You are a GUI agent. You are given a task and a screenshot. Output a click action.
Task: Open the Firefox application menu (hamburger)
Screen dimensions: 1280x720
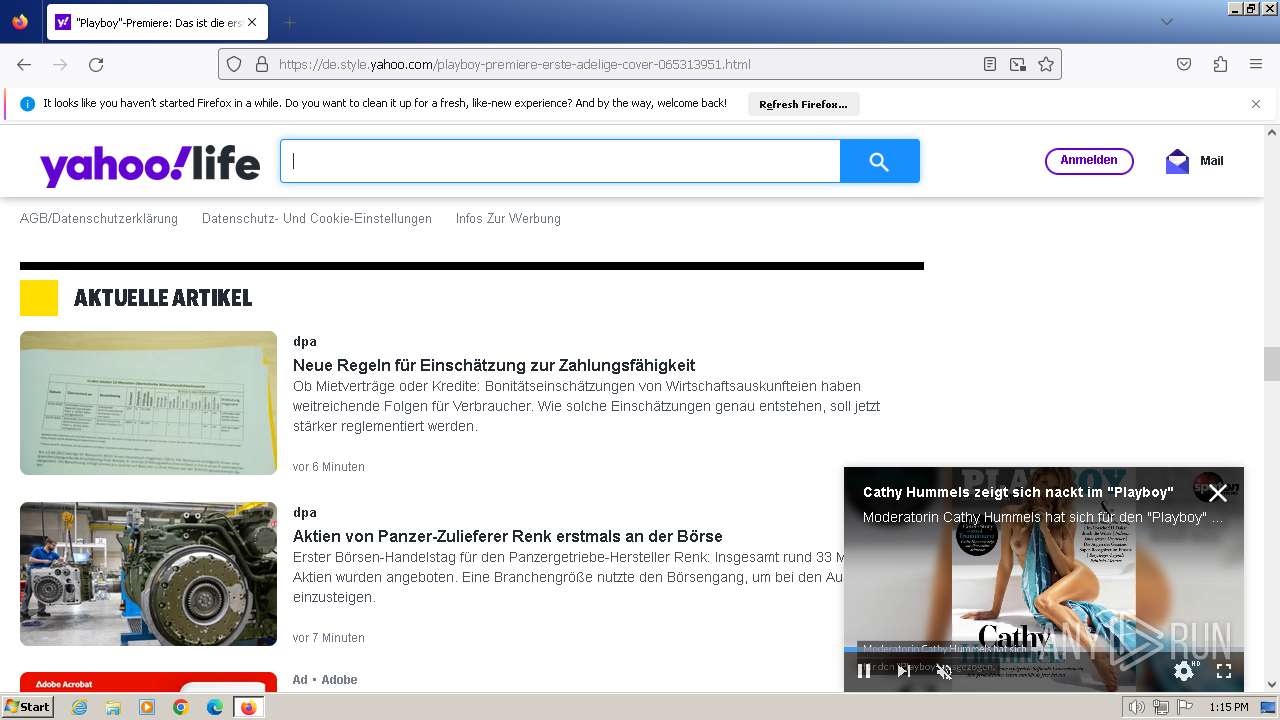pyautogui.click(x=1256, y=64)
